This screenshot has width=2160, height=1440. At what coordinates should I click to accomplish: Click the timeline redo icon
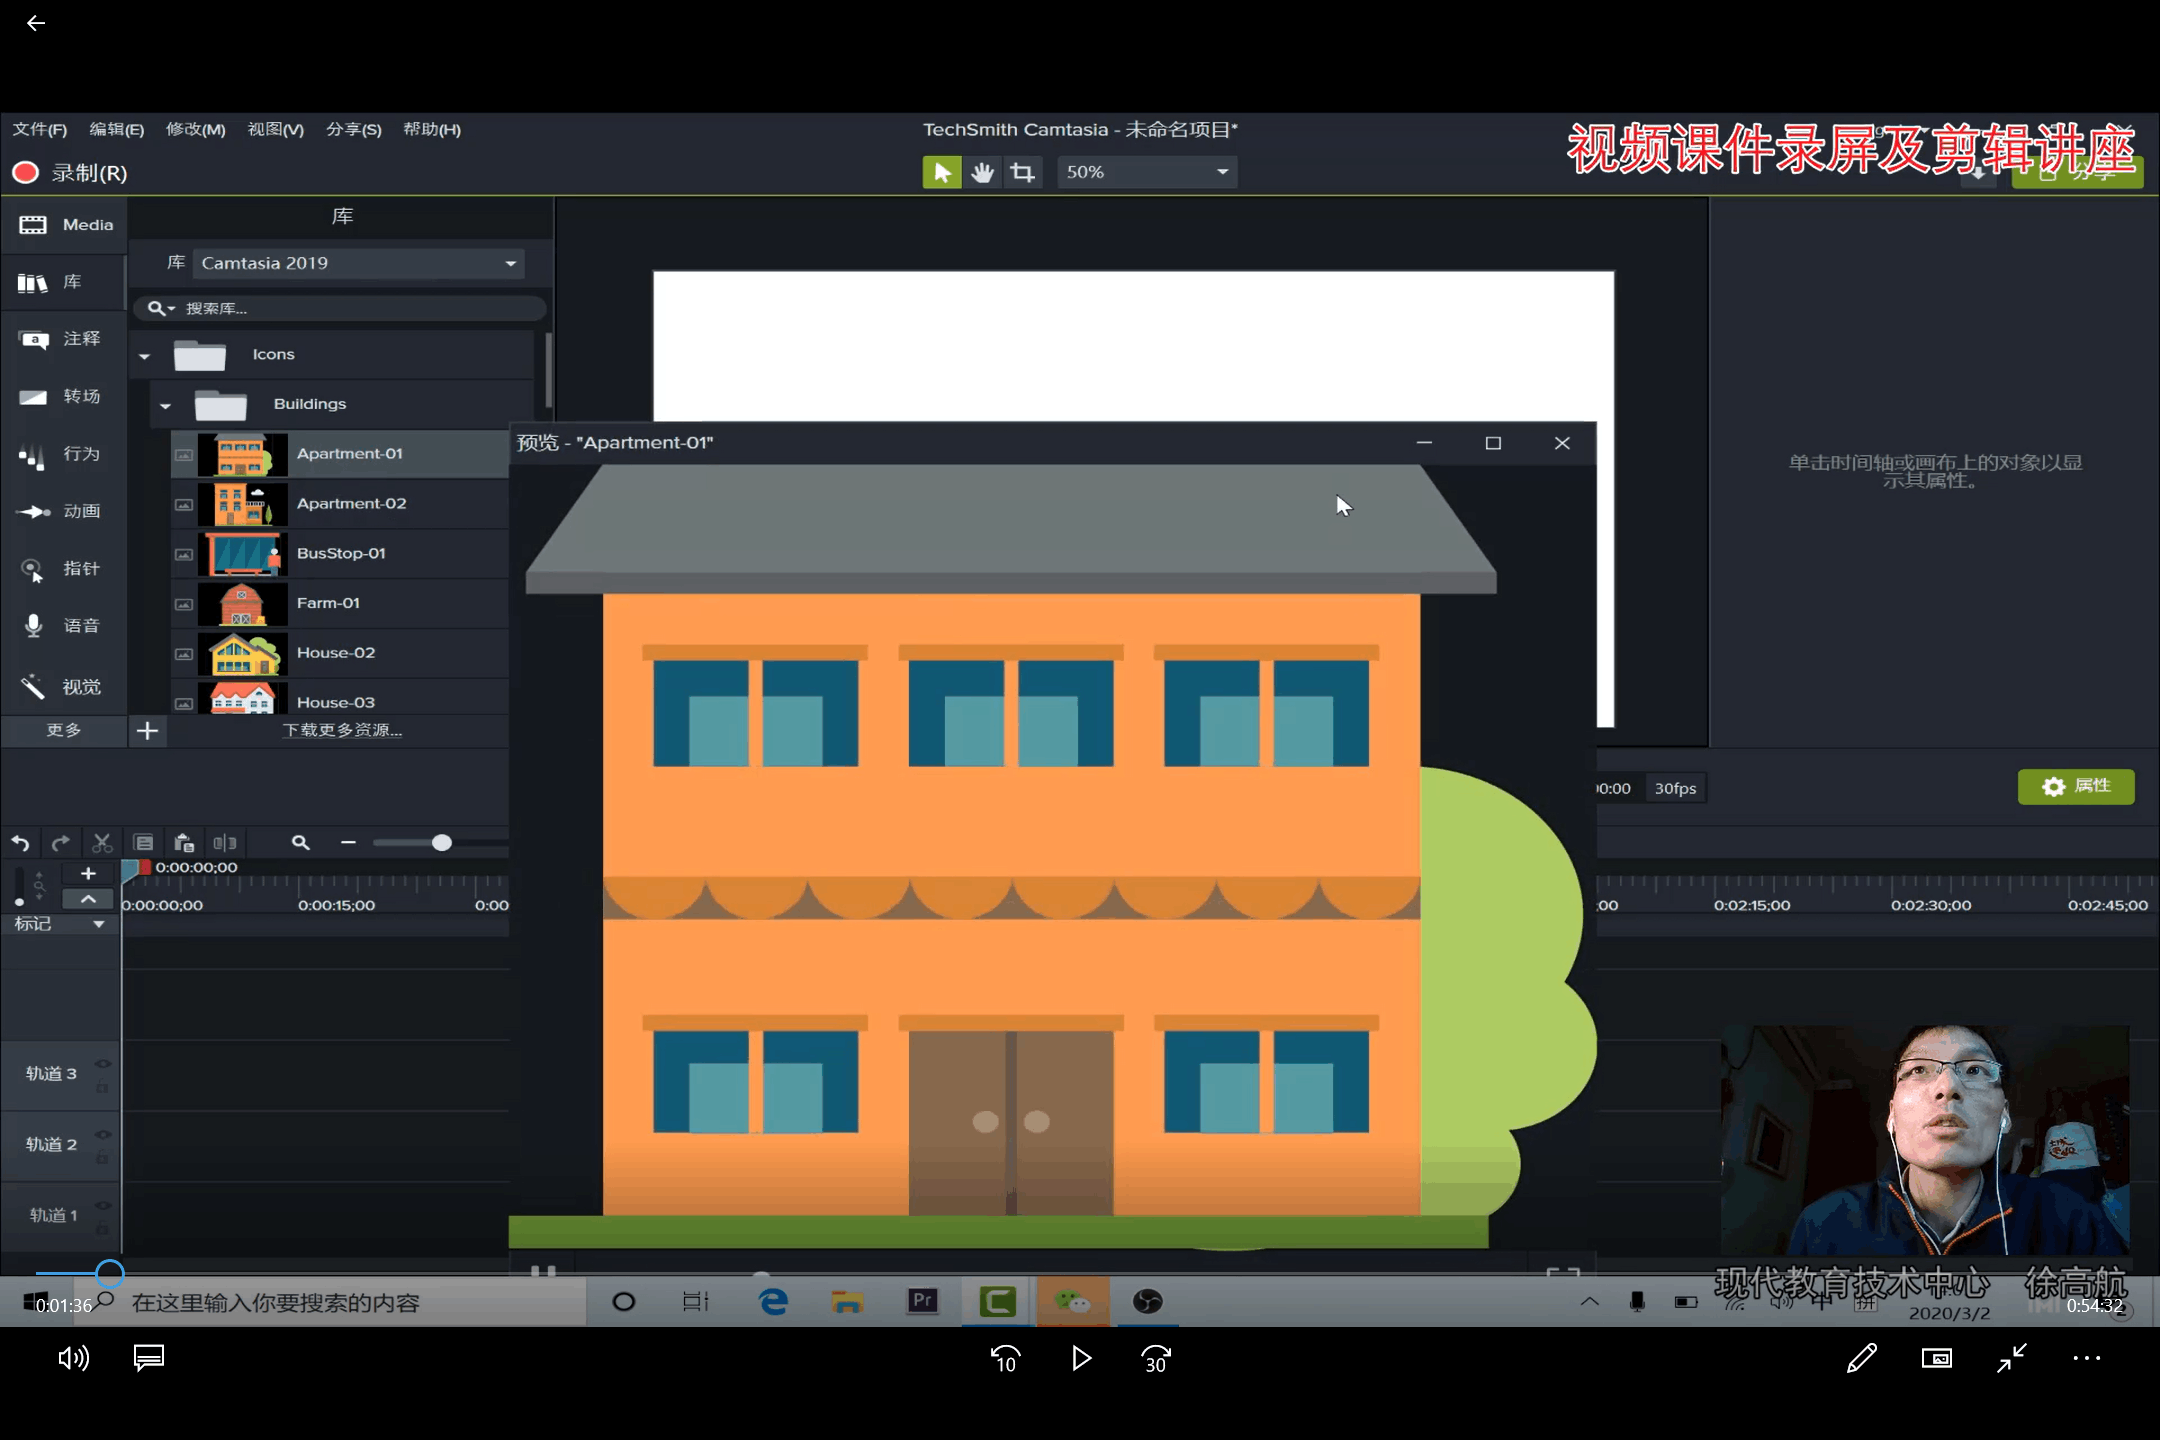pos(61,843)
